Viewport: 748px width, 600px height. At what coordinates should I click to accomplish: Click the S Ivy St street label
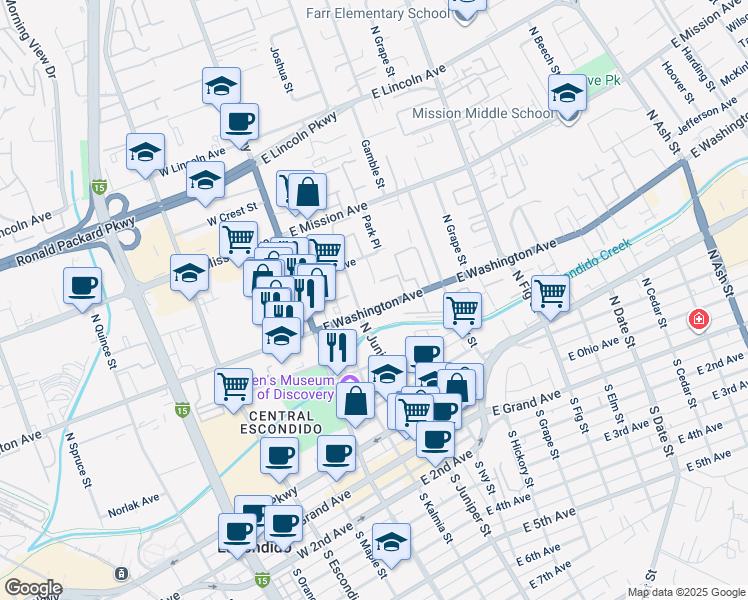click(484, 478)
